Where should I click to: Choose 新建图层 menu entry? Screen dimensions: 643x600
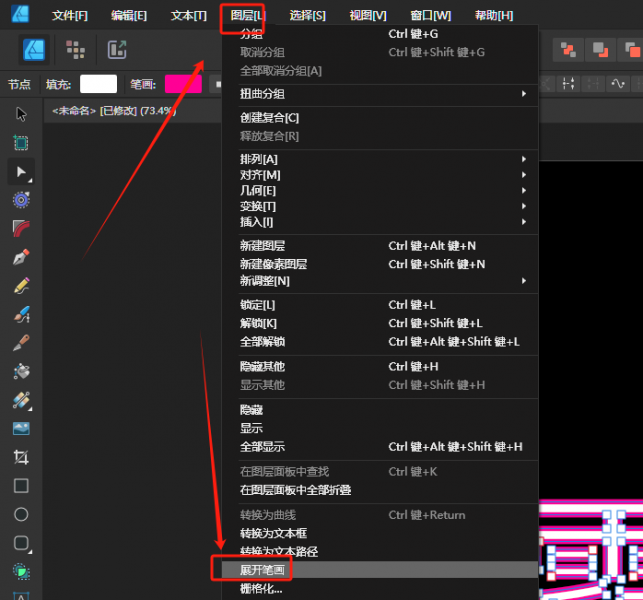click(380, 246)
